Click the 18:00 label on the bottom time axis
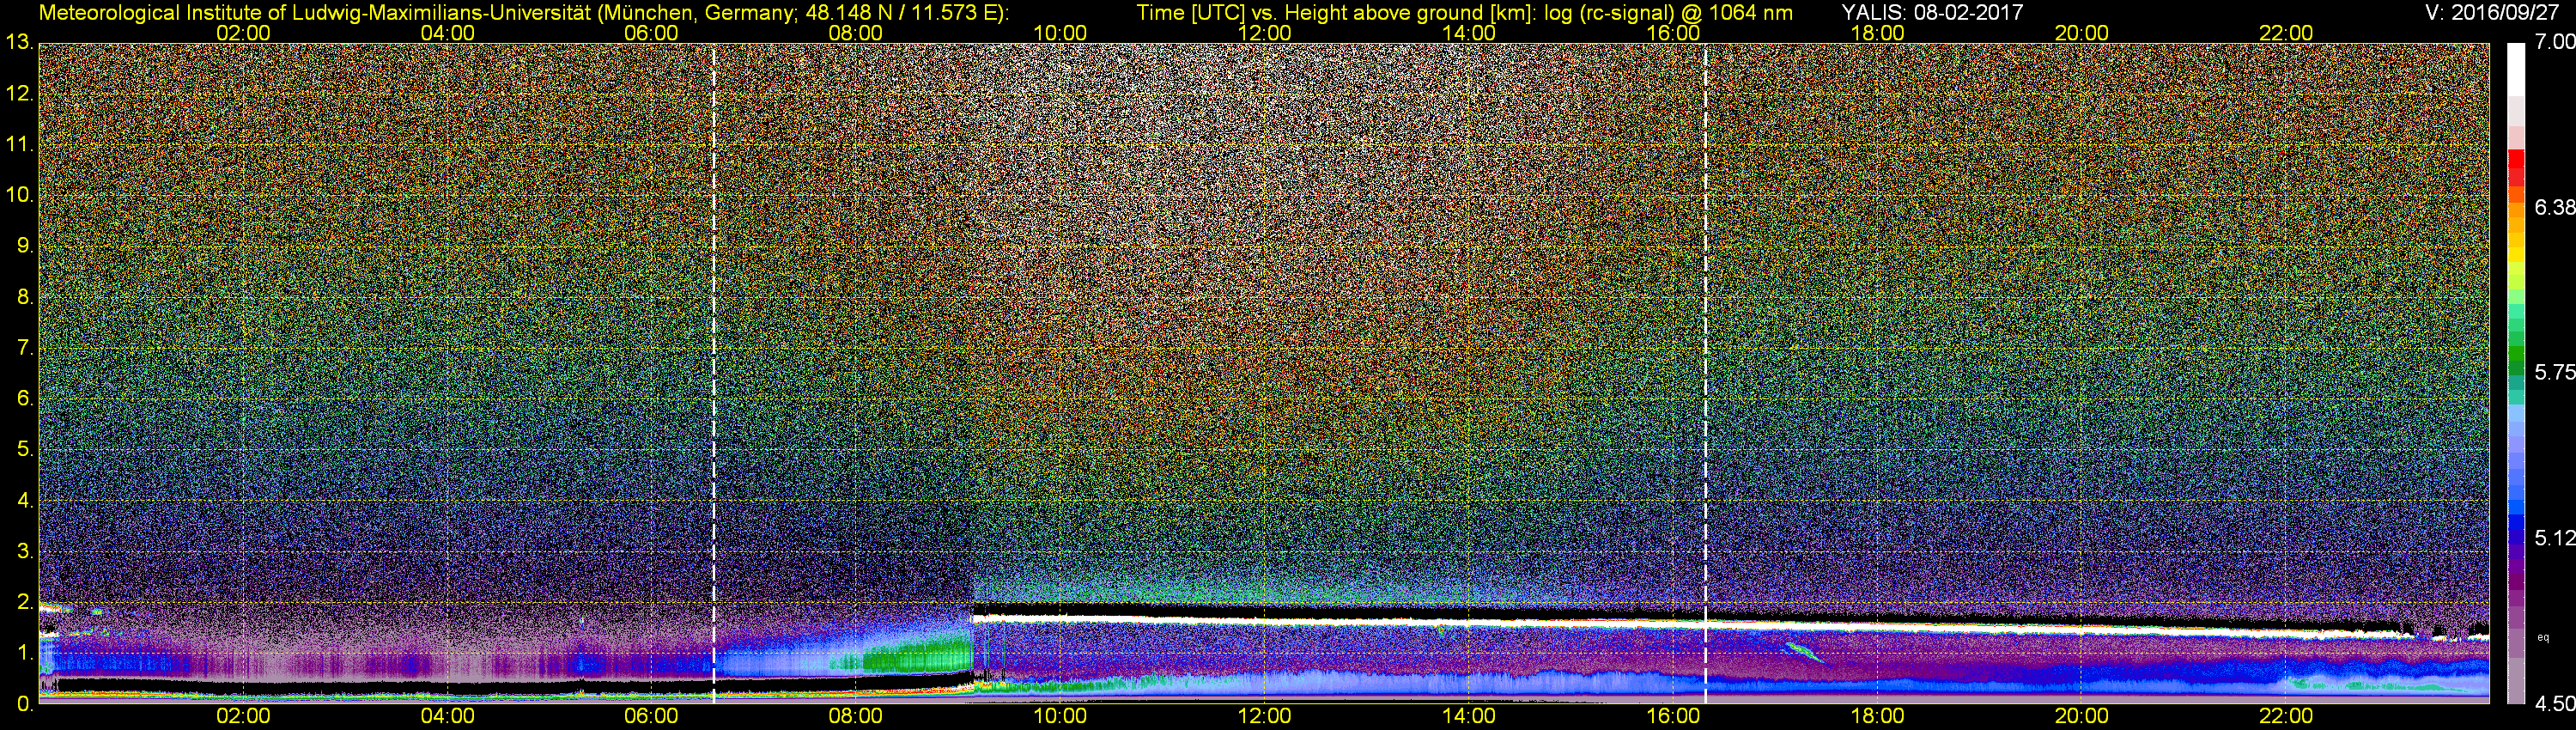The image size is (2576, 730). point(1877,716)
